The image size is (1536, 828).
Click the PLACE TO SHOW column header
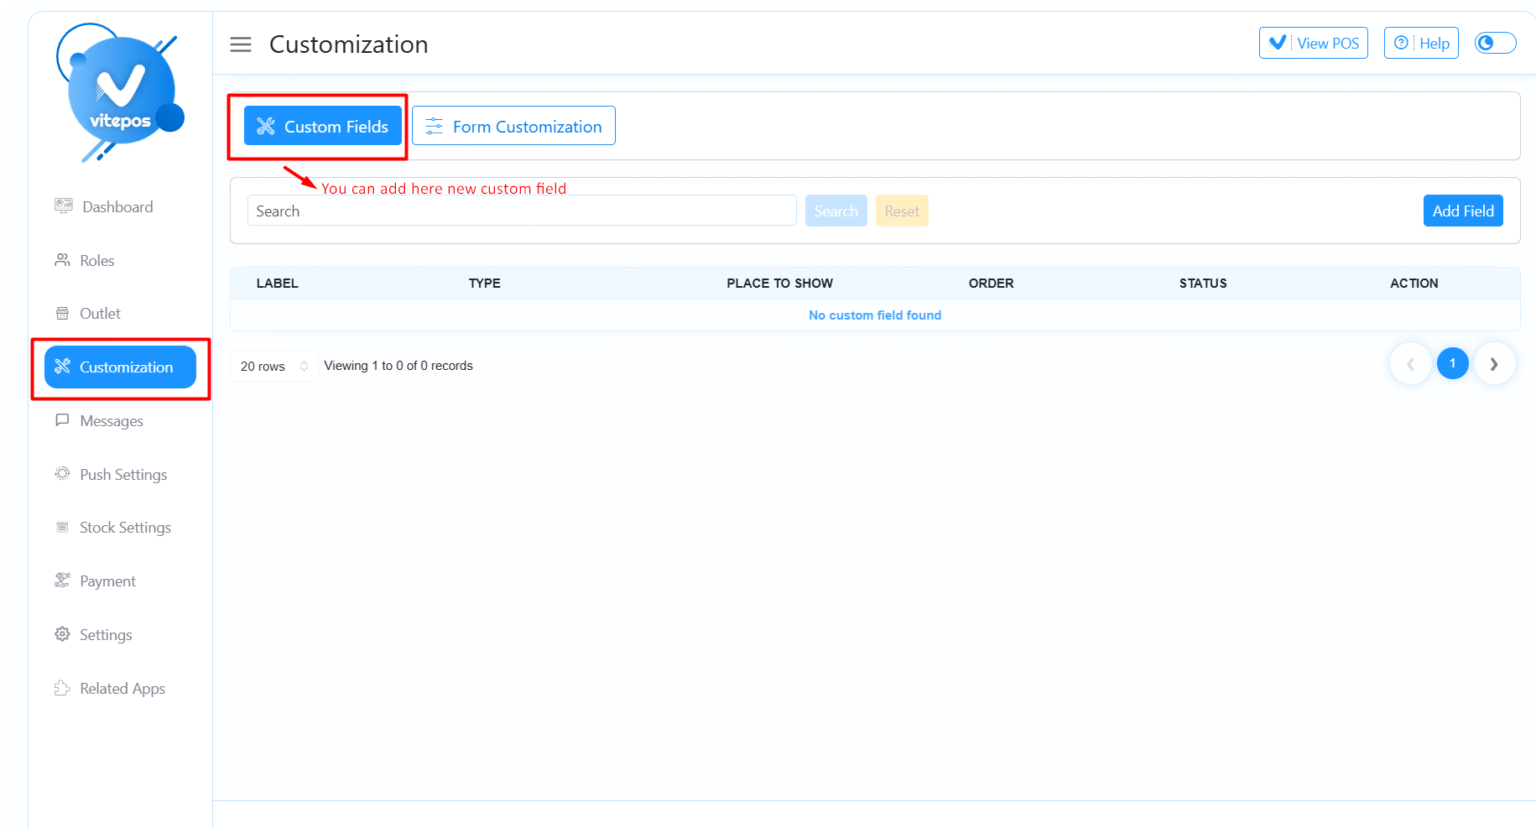780,283
